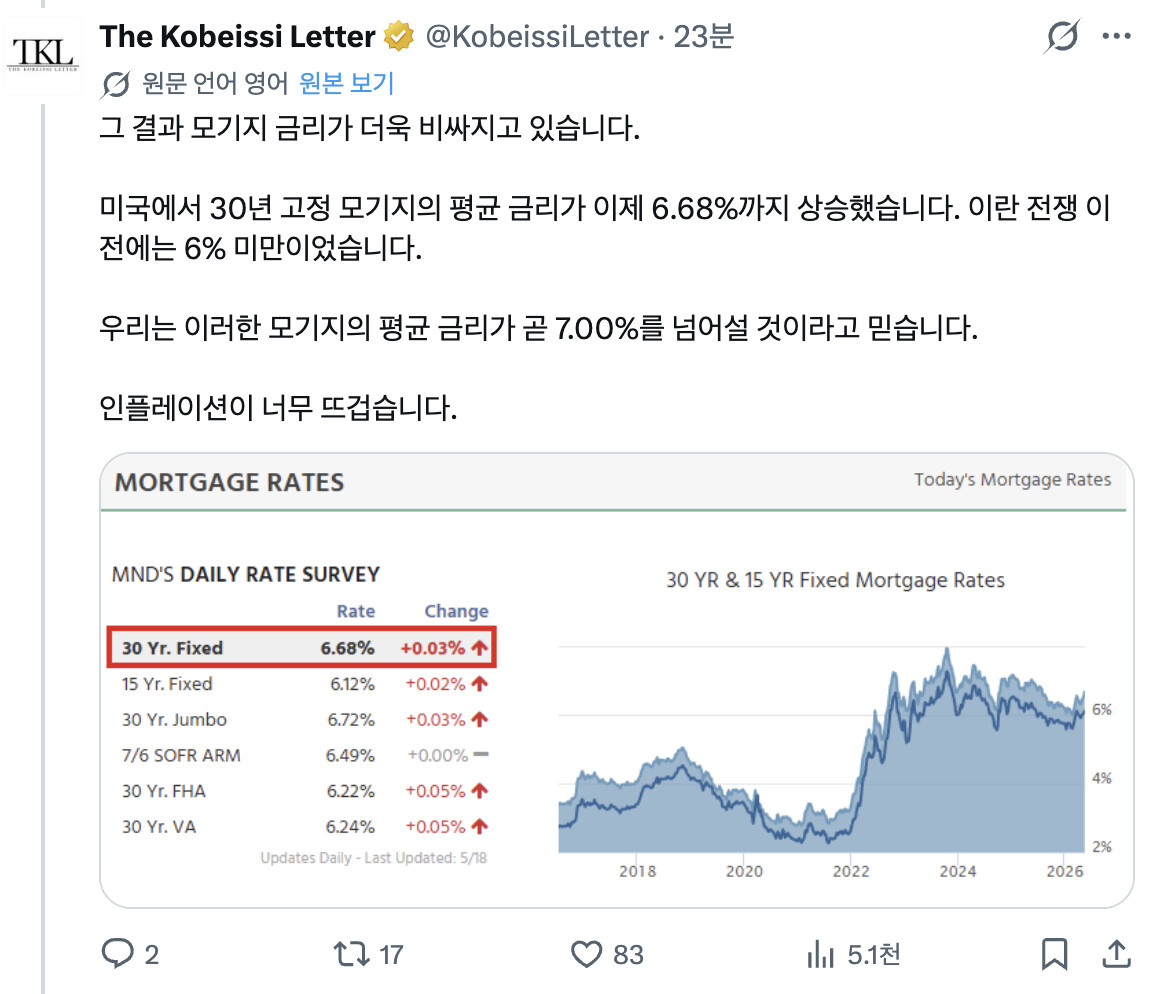Click the reply speech bubble icon
The image size is (1154, 994).
[117, 954]
